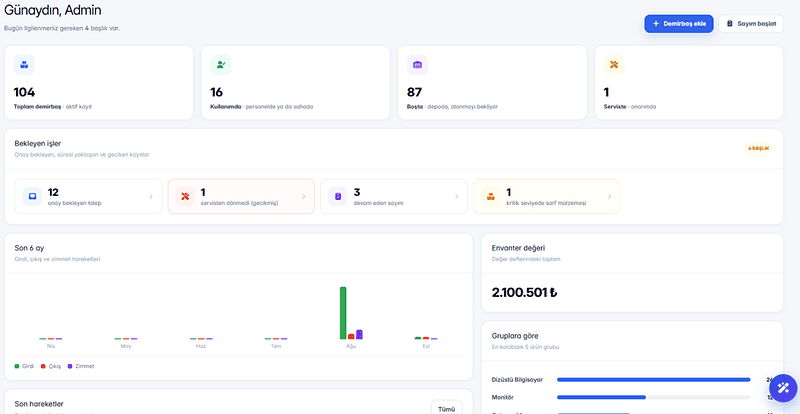
Task: Click the Günaydın, Admin heading
Action: (53, 10)
